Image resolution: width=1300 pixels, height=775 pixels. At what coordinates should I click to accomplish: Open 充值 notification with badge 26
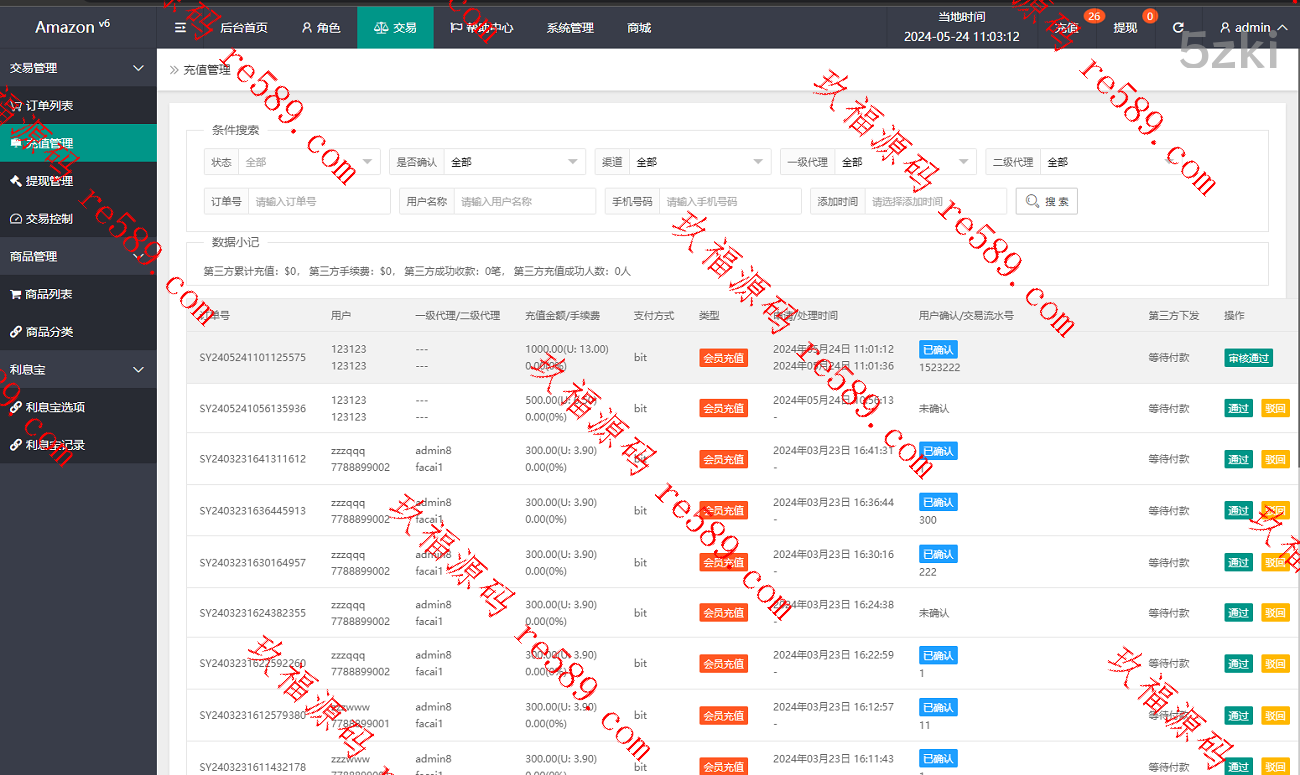tap(1067, 28)
